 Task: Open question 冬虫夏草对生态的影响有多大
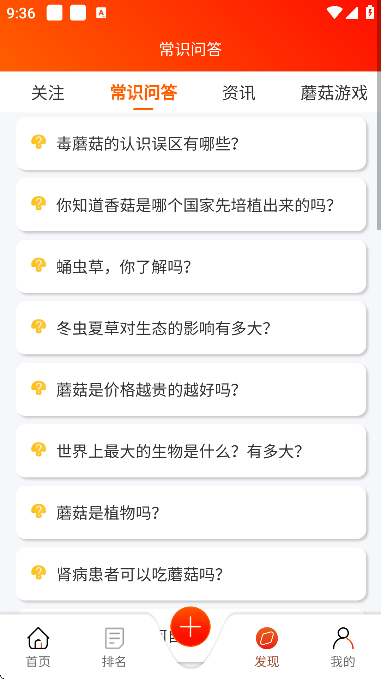(191, 328)
